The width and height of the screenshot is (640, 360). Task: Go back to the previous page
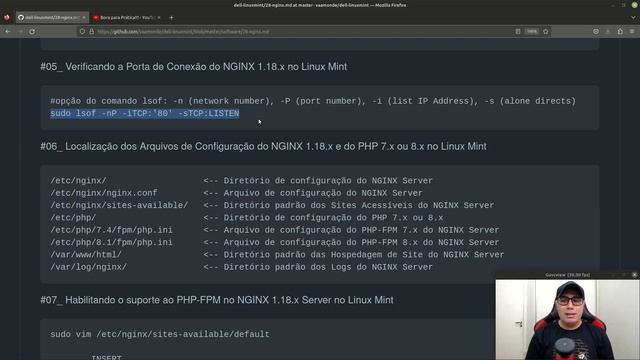pyautogui.click(x=8, y=31)
